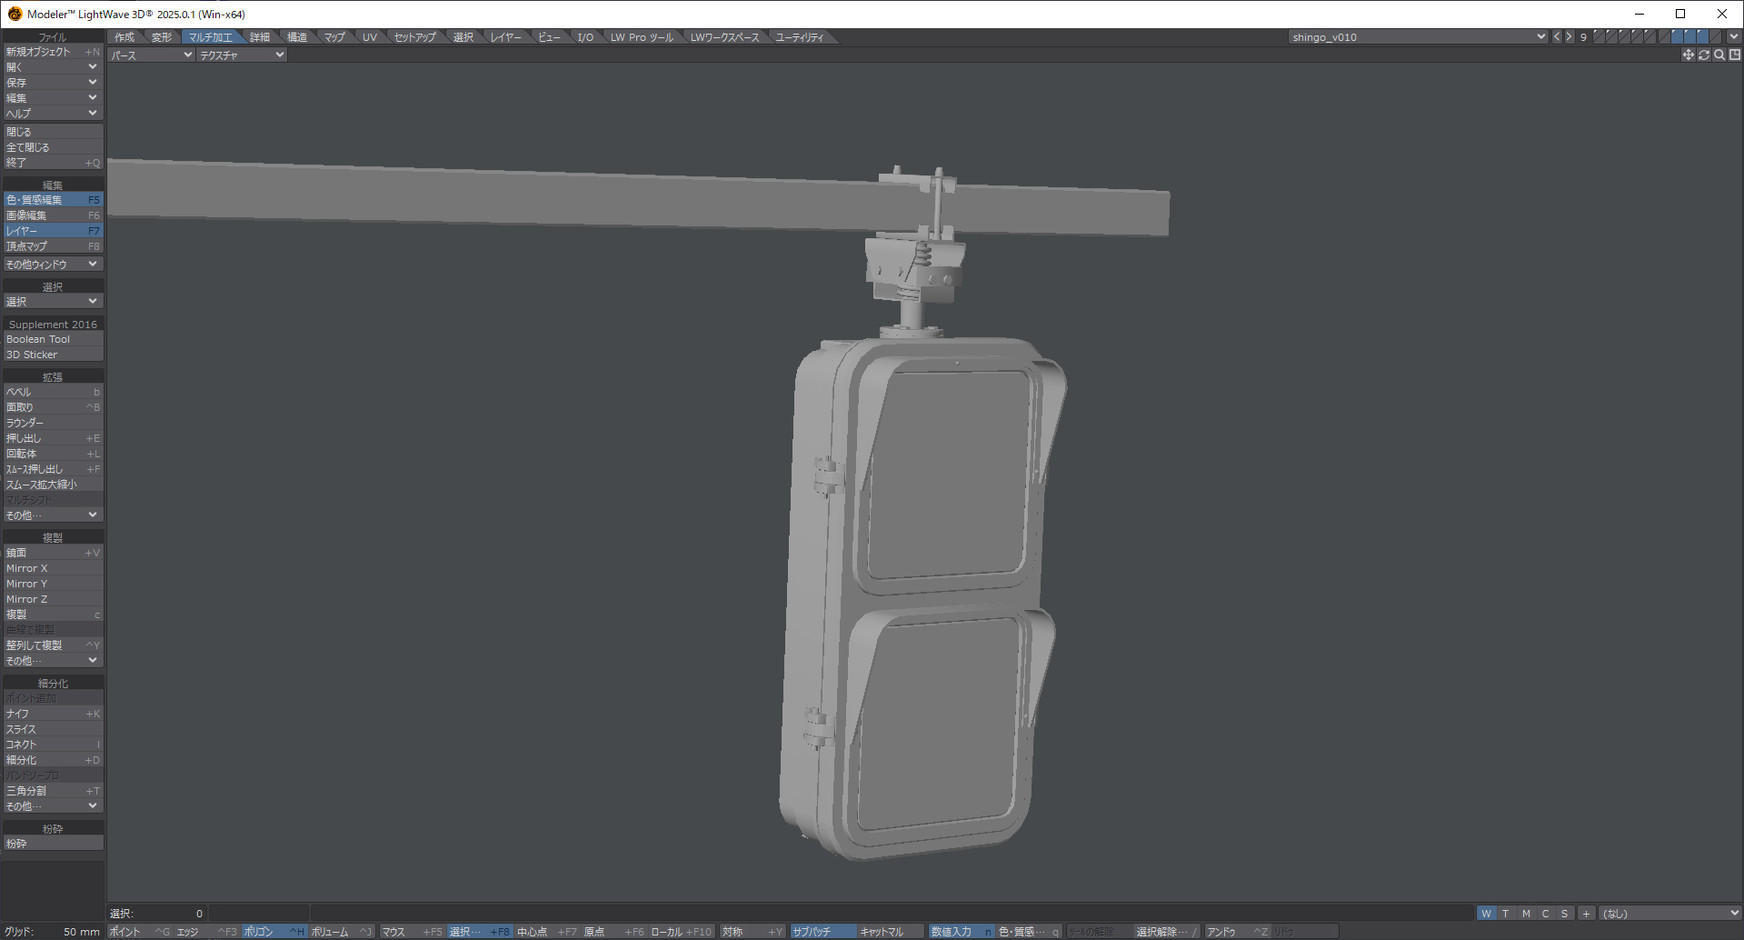
Task: Open the ユーティリティ tab
Action: [800, 37]
